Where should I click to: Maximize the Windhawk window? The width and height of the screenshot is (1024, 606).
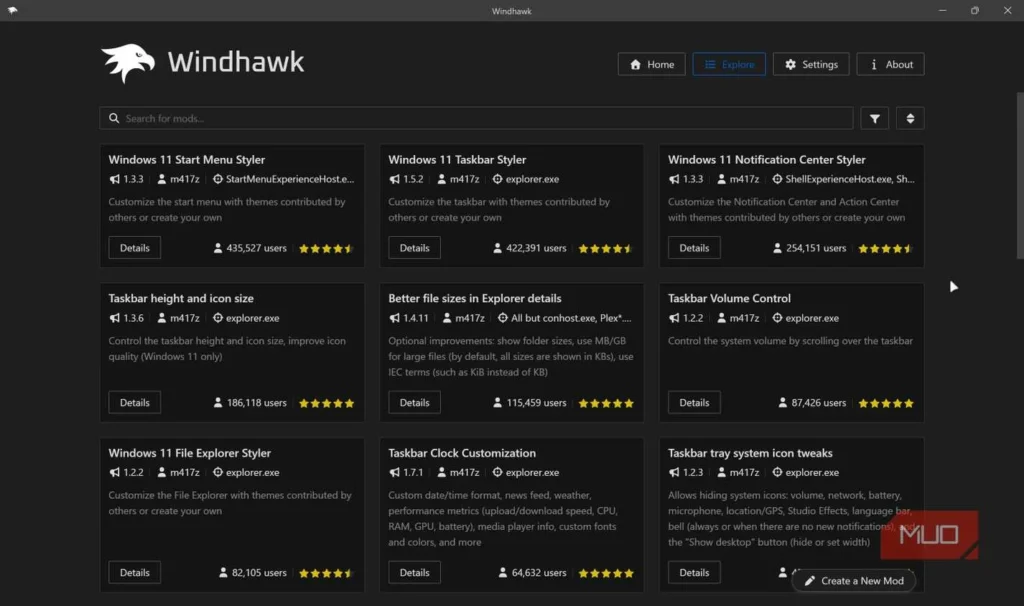click(x=974, y=10)
